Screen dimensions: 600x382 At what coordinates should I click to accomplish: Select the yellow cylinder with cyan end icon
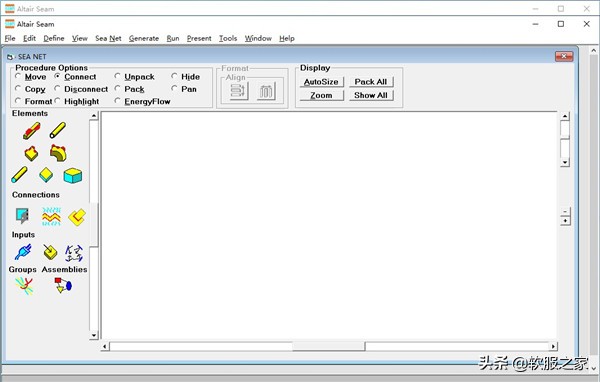pyautogui.click(x=19, y=175)
